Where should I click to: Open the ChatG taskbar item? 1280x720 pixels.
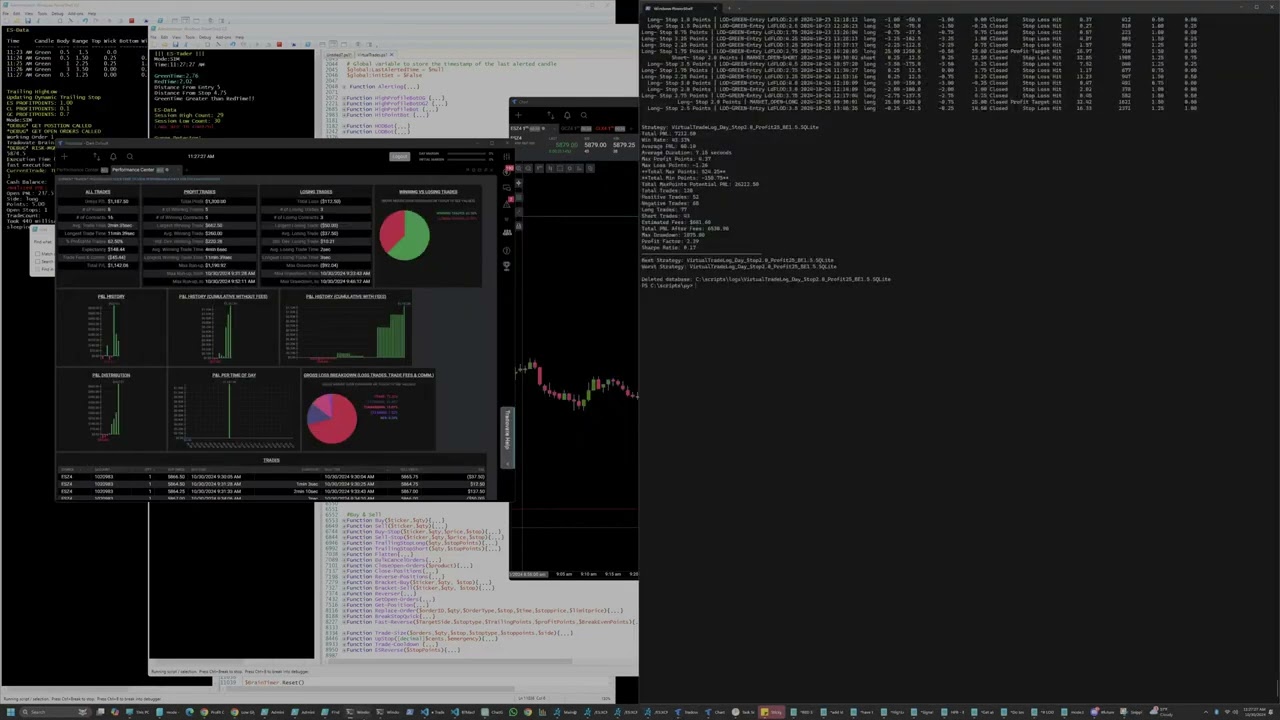point(492,712)
